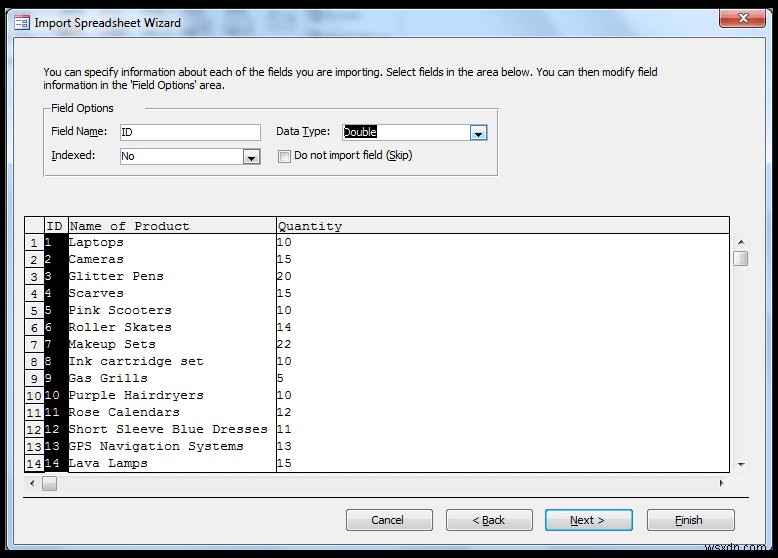Select the ID column header

pos(56,226)
